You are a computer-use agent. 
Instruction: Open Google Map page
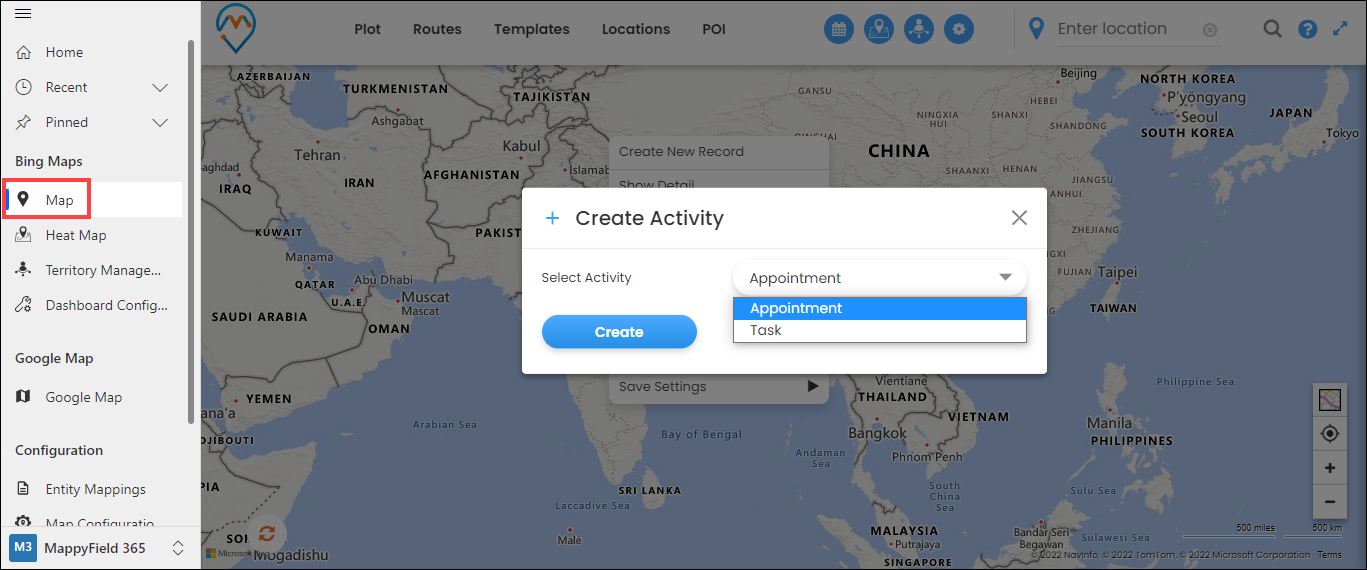coord(83,397)
